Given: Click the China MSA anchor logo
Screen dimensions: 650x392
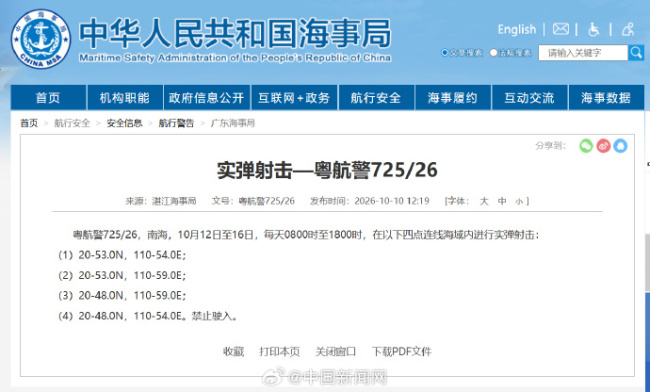Looking at the screenshot, I should pyautogui.click(x=41, y=39).
